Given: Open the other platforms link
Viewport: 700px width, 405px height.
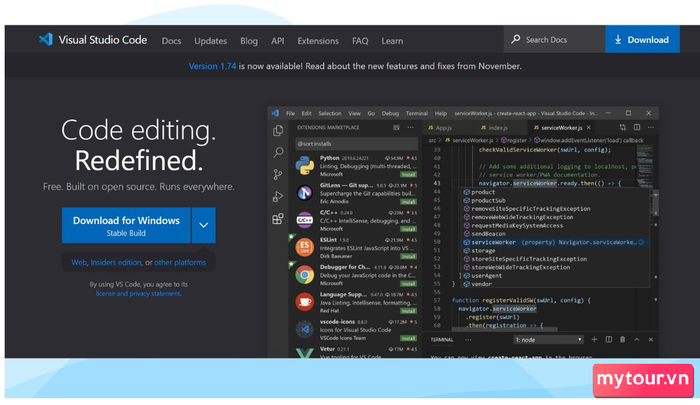Looking at the screenshot, I should coord(180,263).
